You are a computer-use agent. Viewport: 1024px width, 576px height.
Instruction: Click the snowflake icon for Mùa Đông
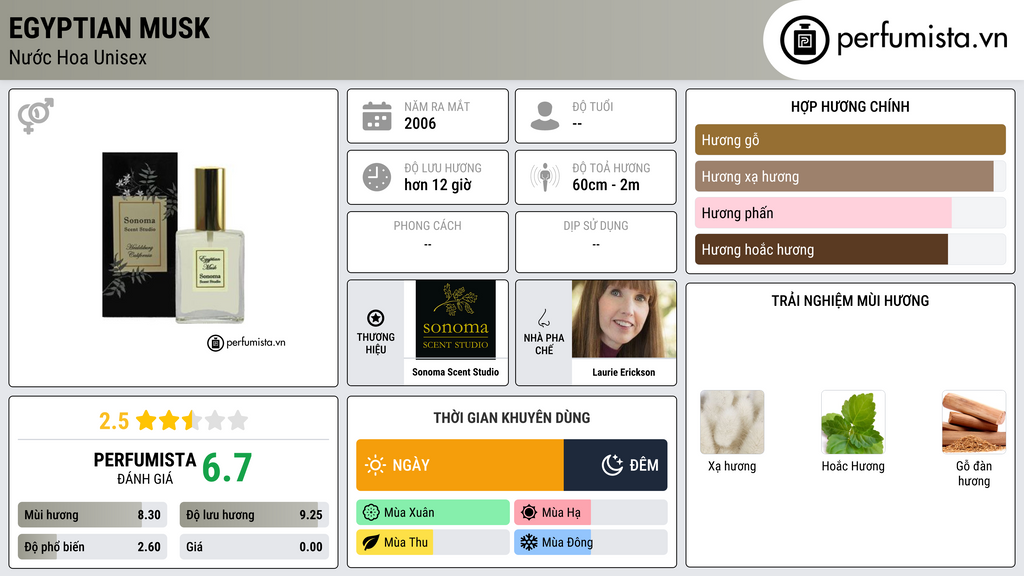529,542
